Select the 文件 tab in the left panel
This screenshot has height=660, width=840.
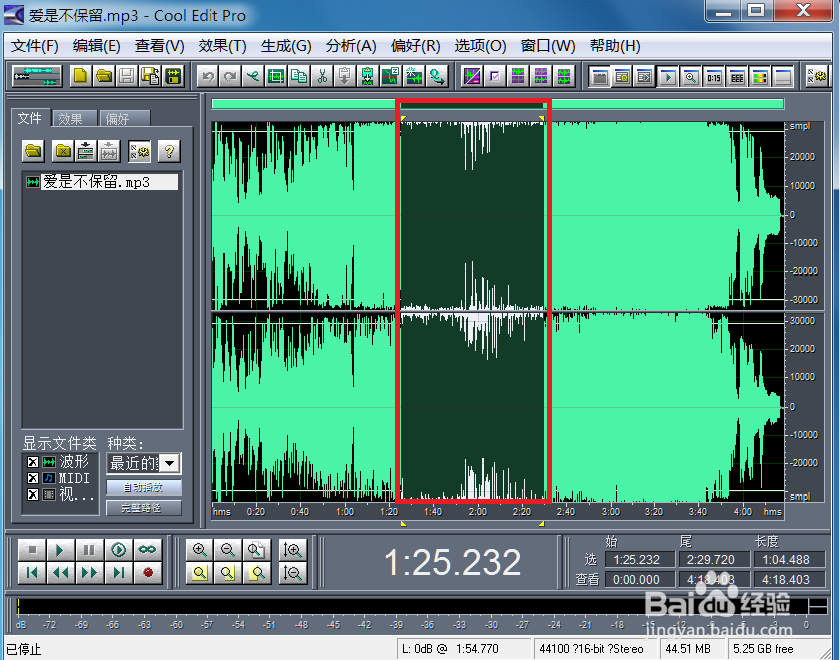coord(30,118)
